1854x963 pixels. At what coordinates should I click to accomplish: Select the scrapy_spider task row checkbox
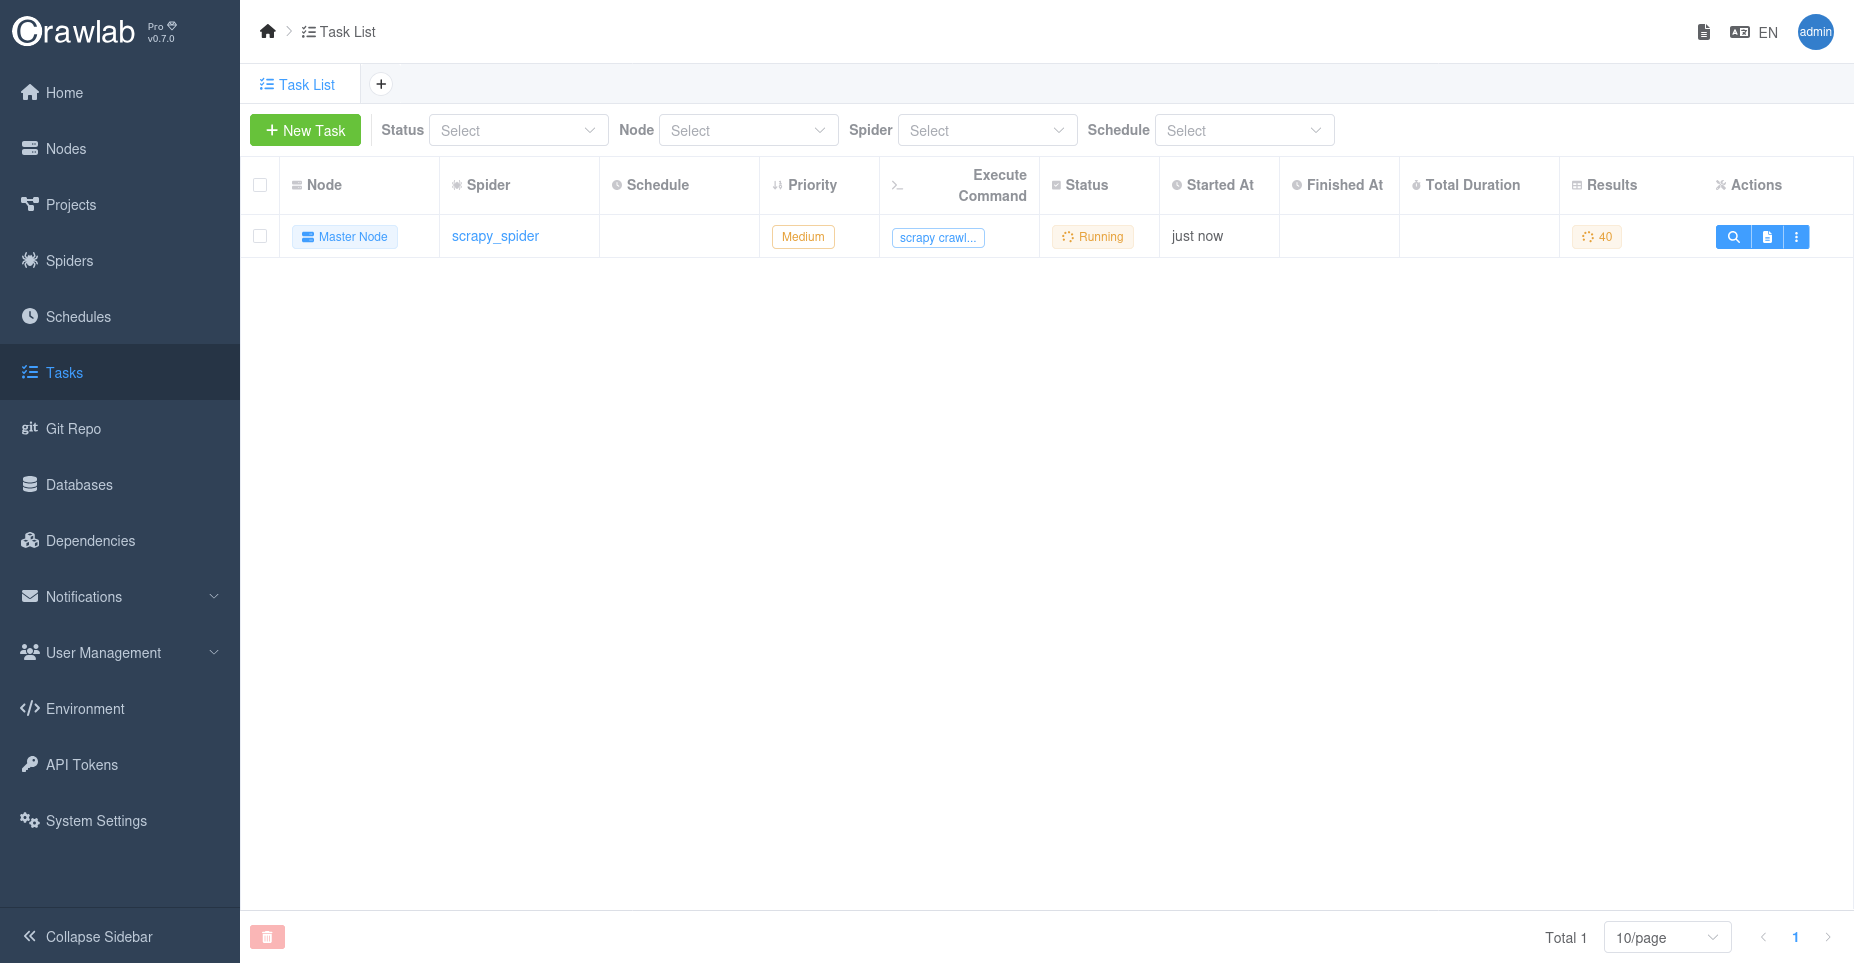260,236
